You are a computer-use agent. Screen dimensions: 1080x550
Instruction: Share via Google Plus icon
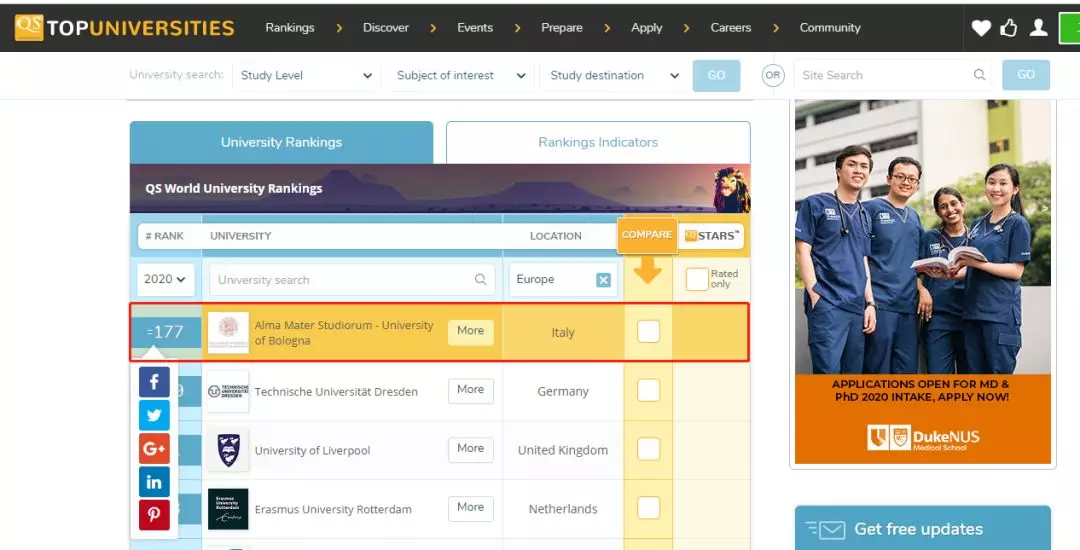(154, 449)
